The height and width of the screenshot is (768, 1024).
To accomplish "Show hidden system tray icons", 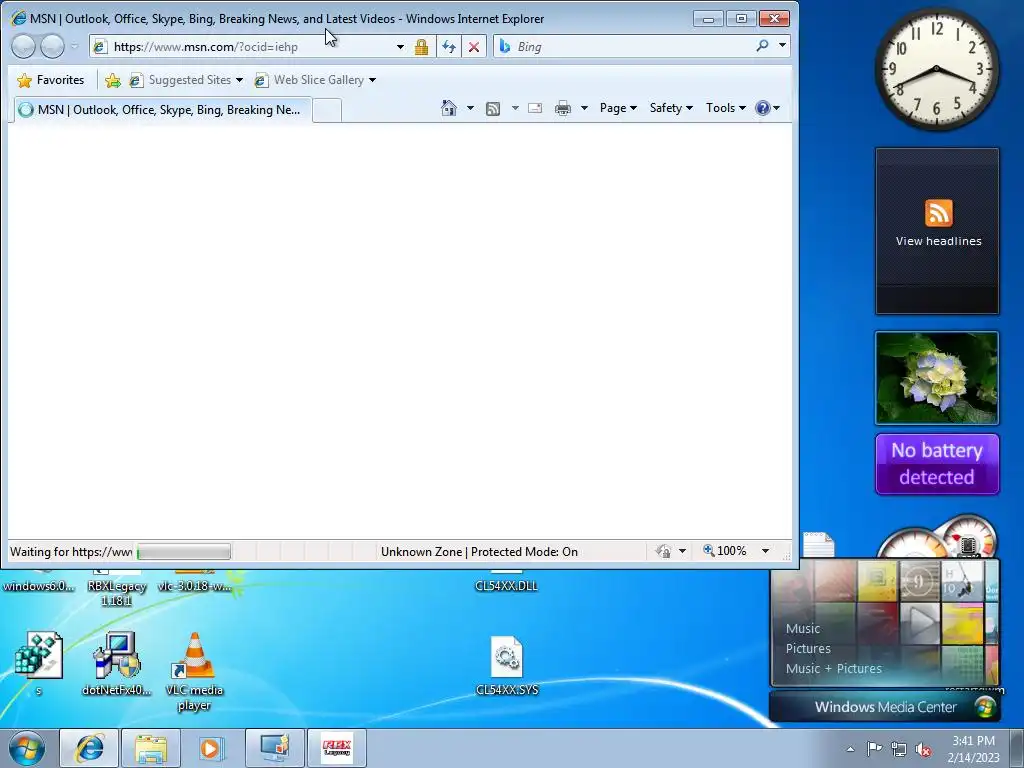I will pos(850,749).
